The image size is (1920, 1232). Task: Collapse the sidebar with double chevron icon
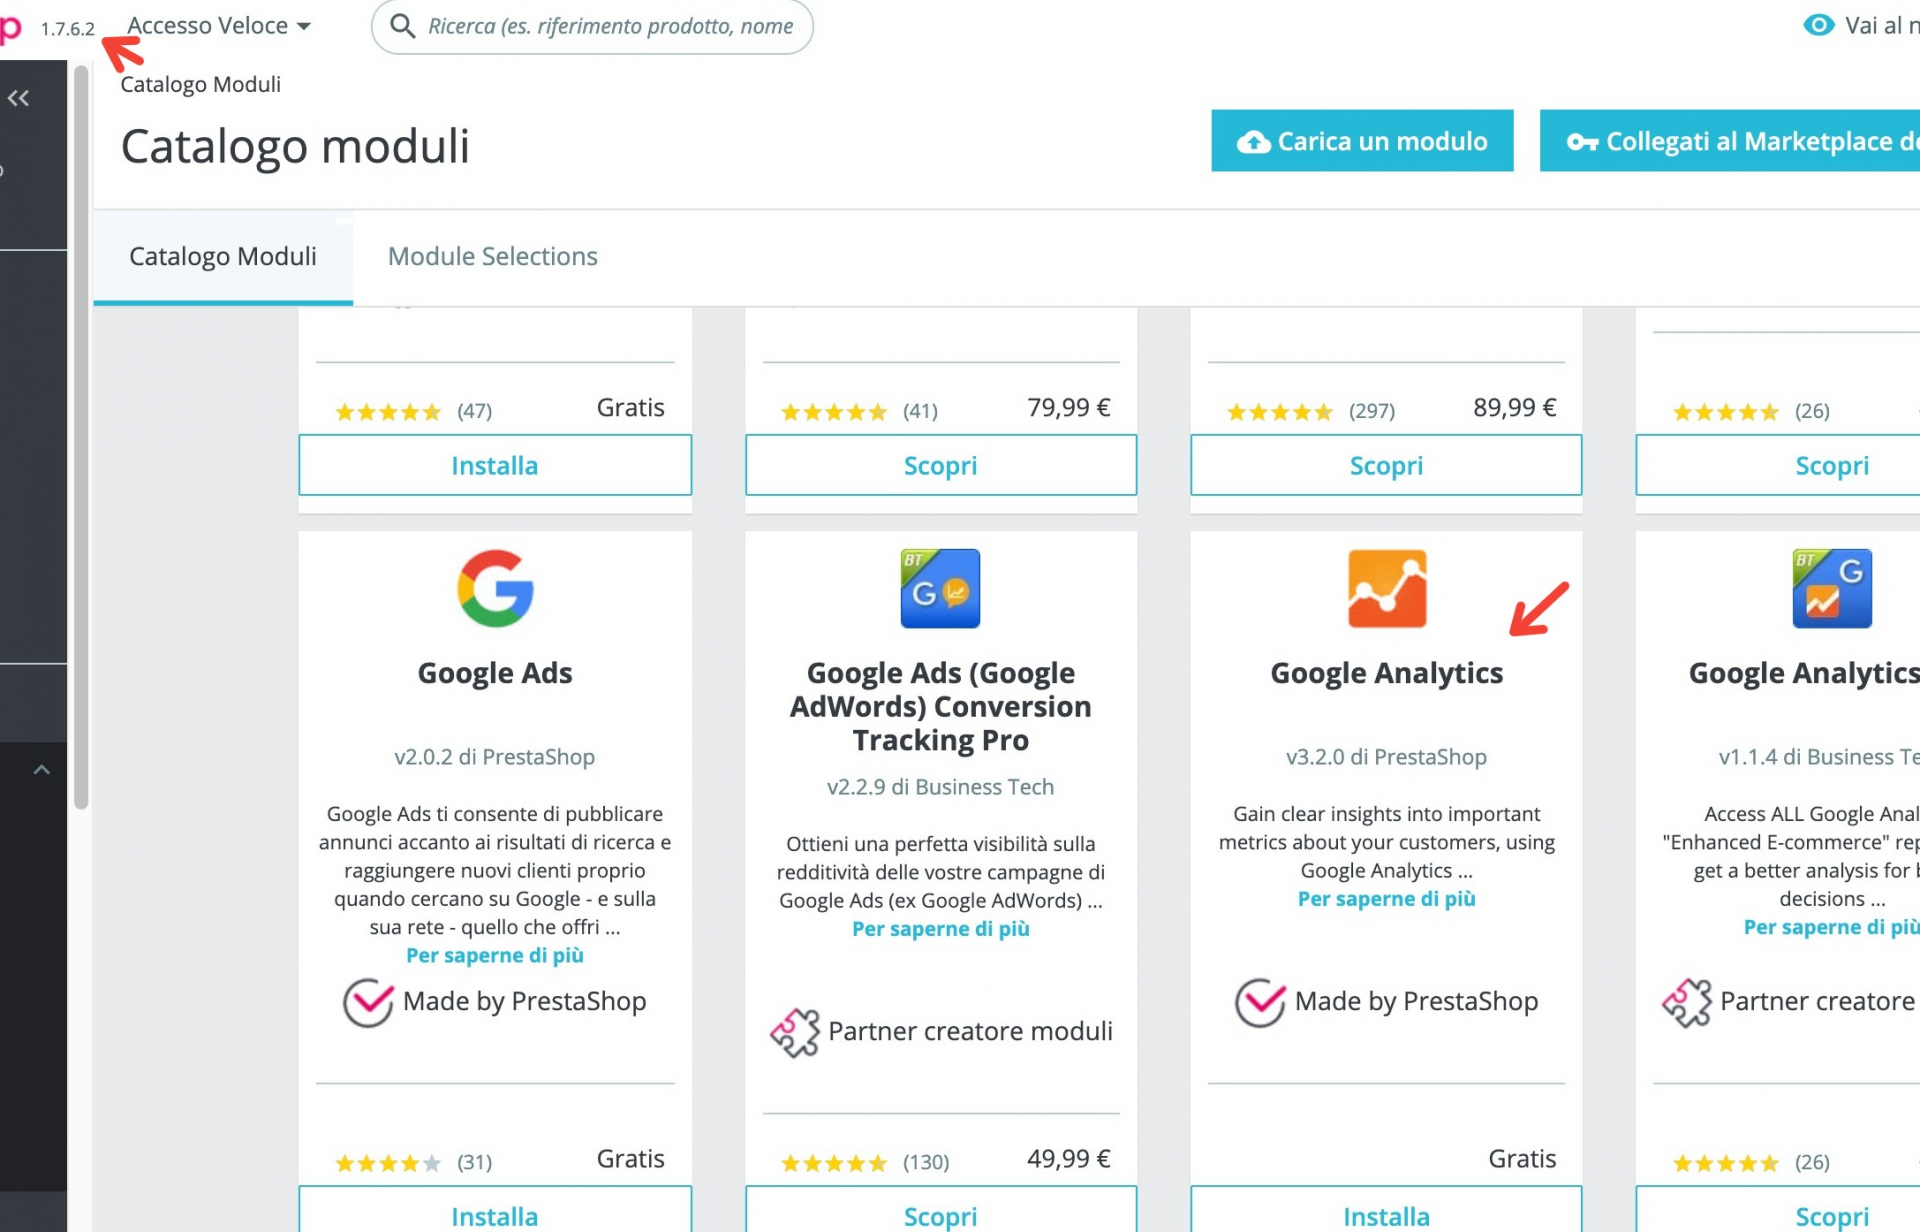[18, 98]
